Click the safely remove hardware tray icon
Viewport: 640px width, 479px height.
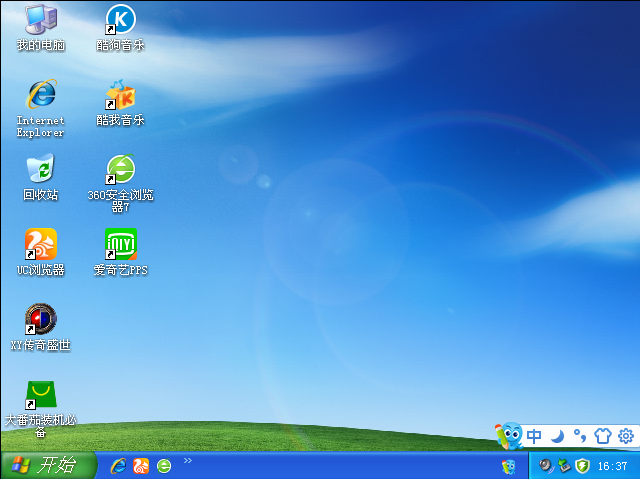[564, 466]
